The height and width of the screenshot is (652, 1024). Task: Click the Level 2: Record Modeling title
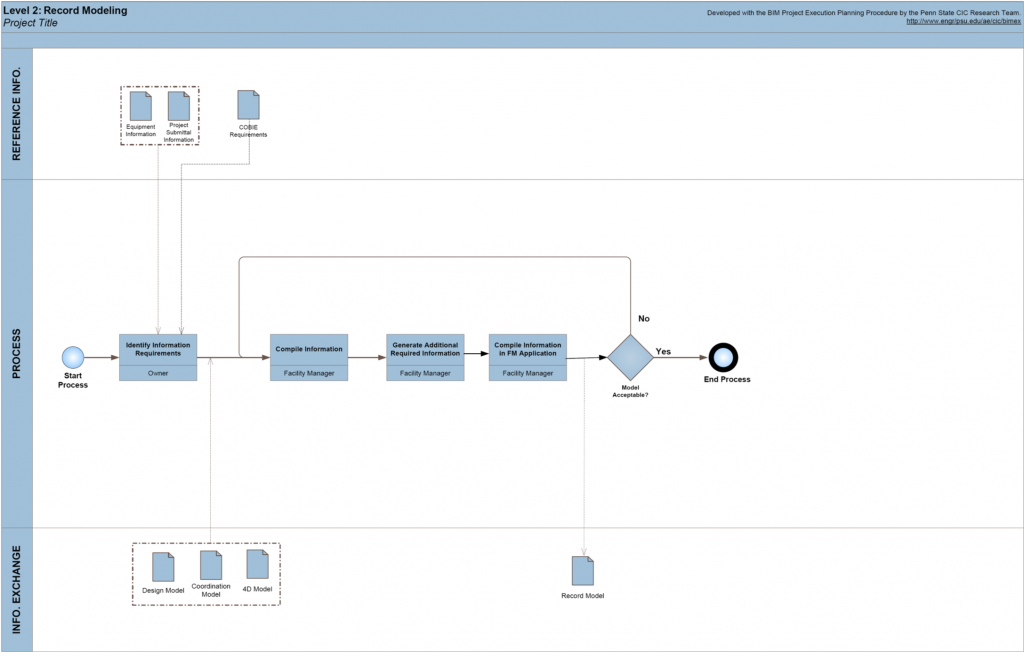pyautogui.click(x=65, y=10)
